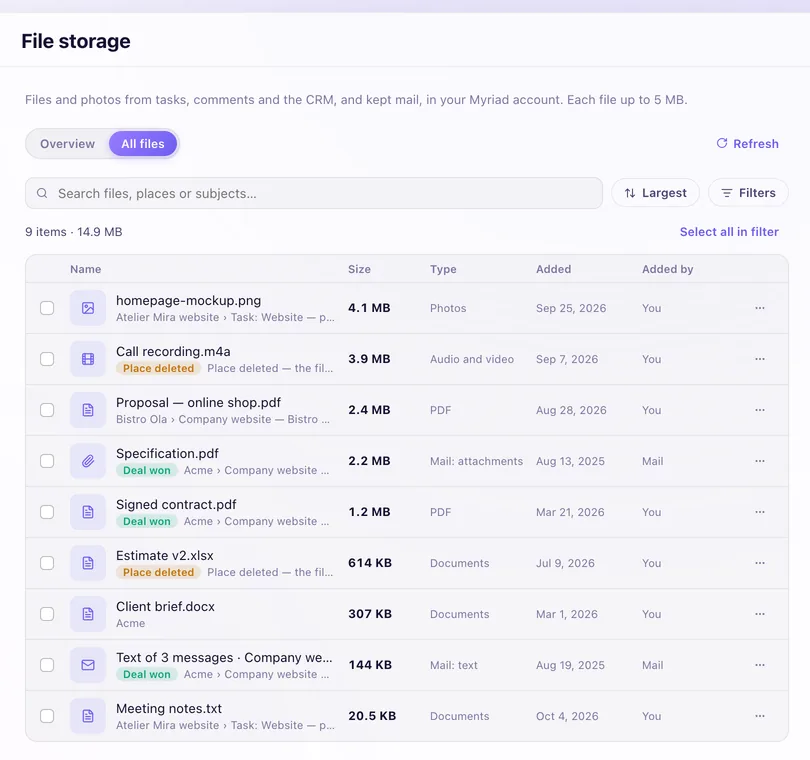
Task: Click the Estimate v2.xlsx file name
Action: click(x=165, y=555)
